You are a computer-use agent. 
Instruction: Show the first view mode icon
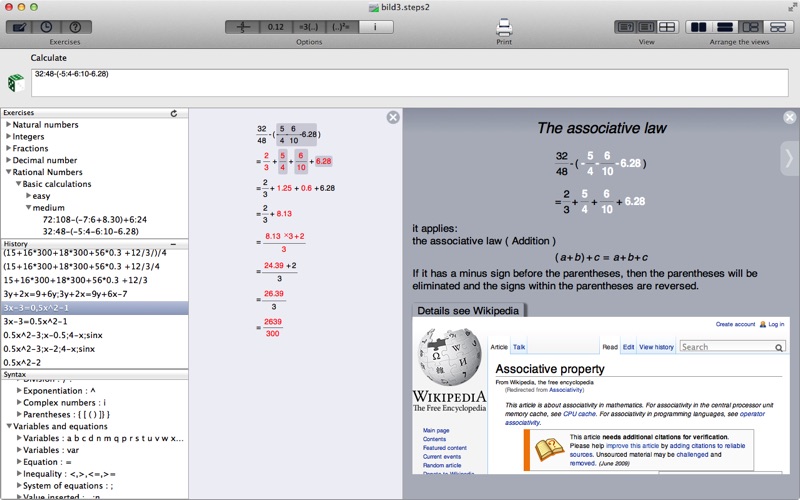tap(625, 27)
